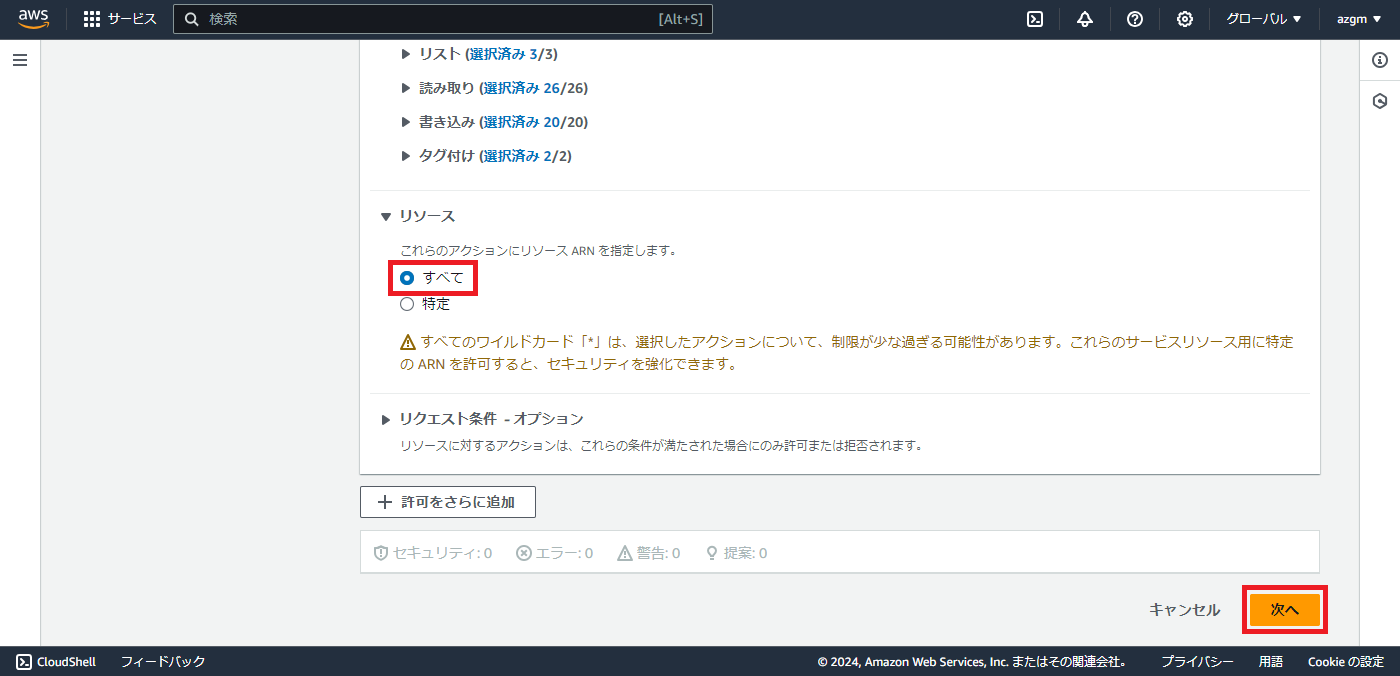The height and width of the screenshot is (676, 1400).
Task: Open the notifications bell
Action: click(x=1085, y=19)
